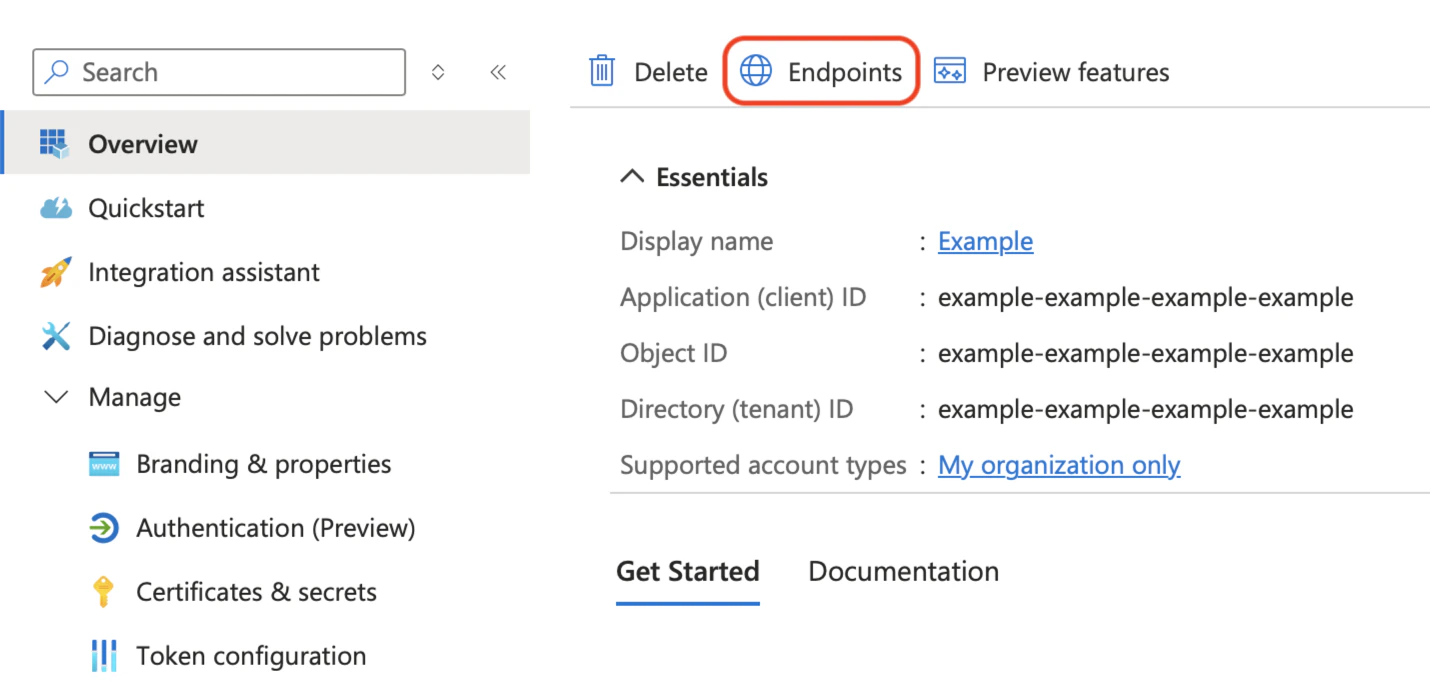The width and height of the screenshot is (1430, 684).
Task: Collapse the Manage section chevron
Action: (56, 397)
